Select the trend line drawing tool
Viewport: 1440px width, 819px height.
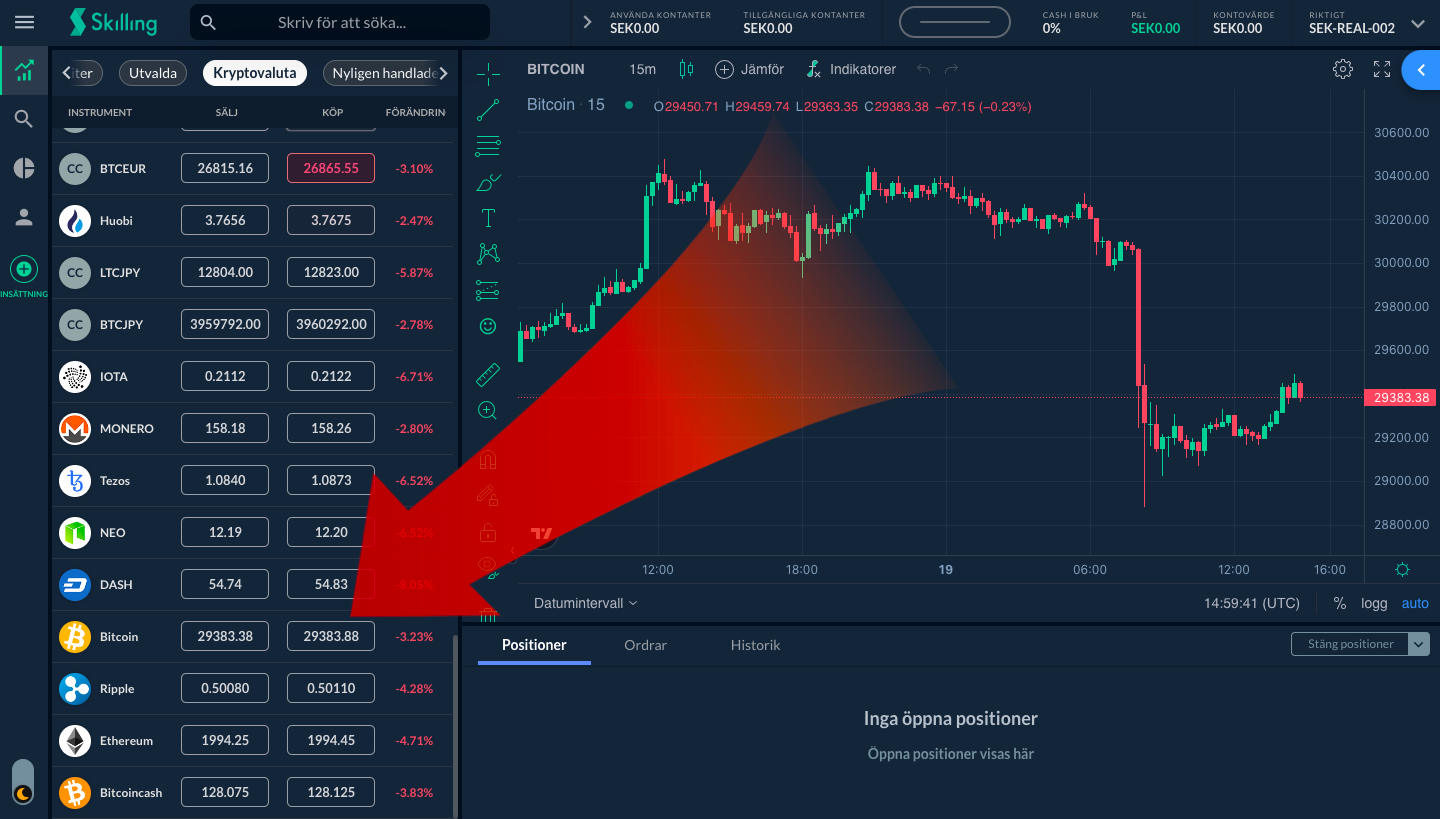click(488, 110)
